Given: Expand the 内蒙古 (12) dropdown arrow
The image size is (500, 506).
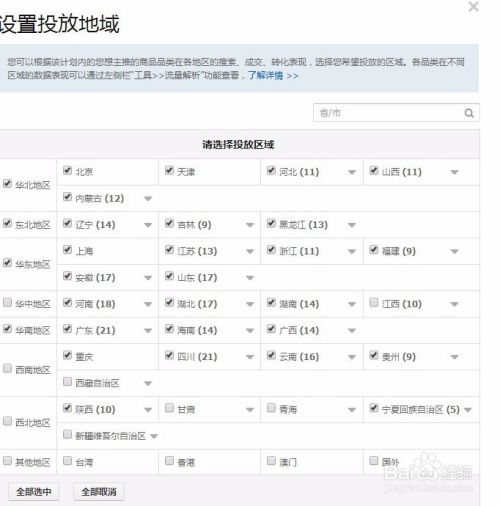Looking at the screenshot, I should tap(148, 199).
